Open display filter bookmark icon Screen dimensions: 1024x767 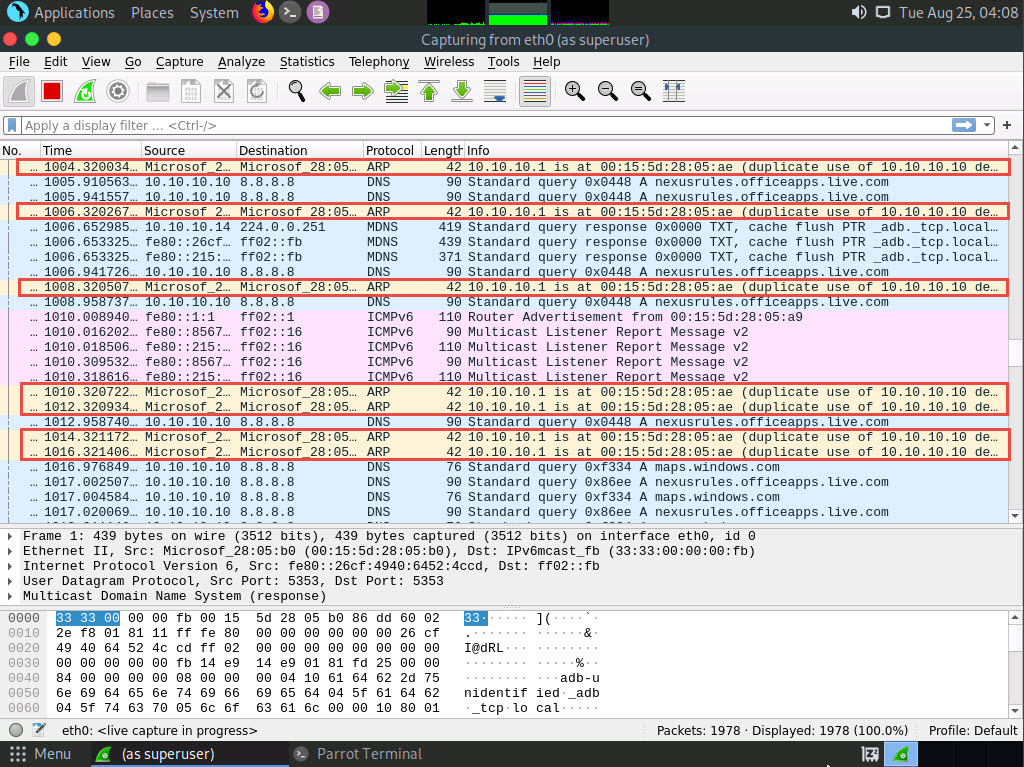pos(12,125)
